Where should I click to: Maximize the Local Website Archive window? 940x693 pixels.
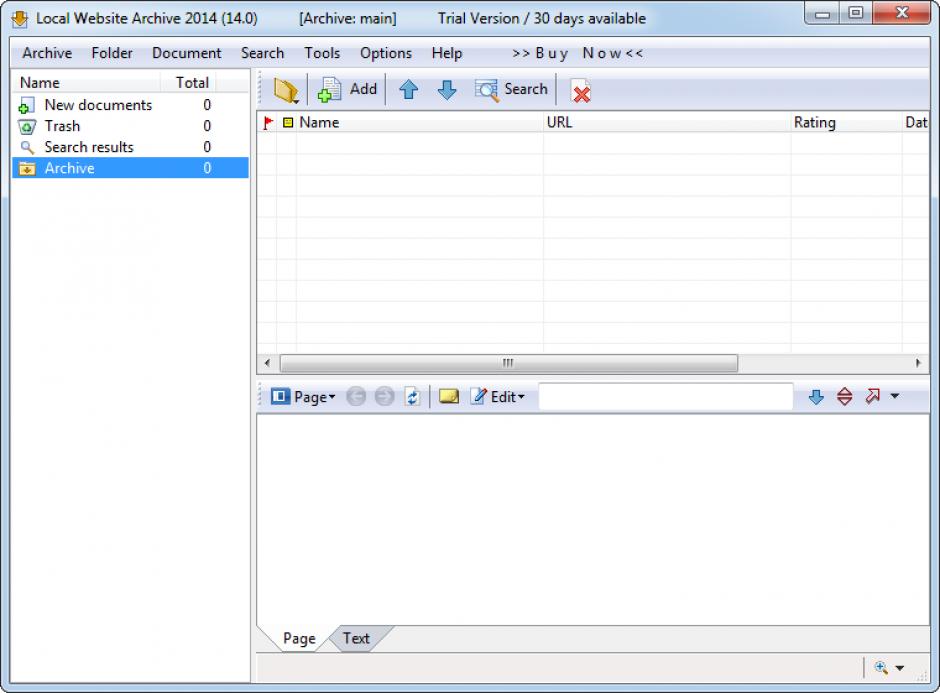[856, 13]
